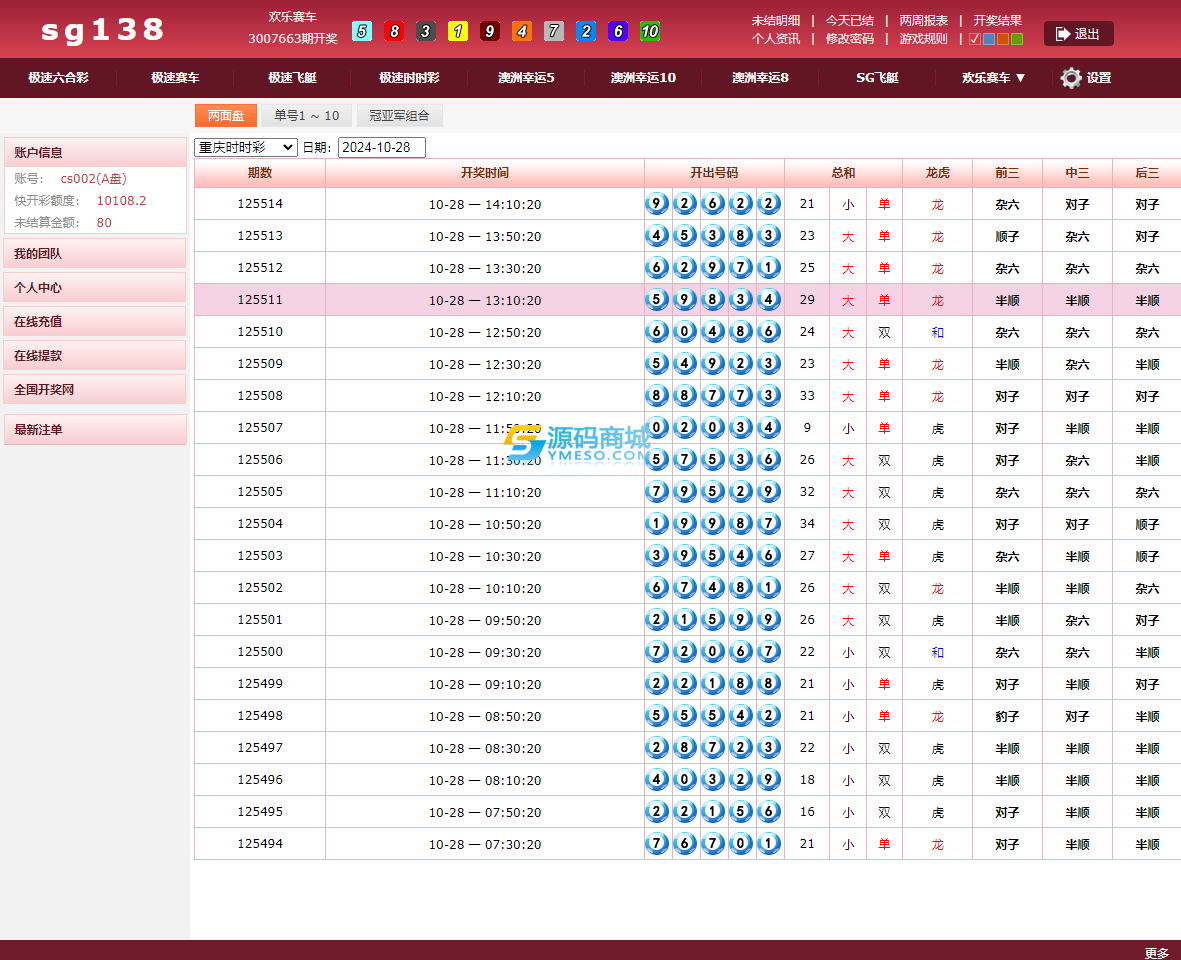Open the 设置 gear settings

click(1085, 78)
